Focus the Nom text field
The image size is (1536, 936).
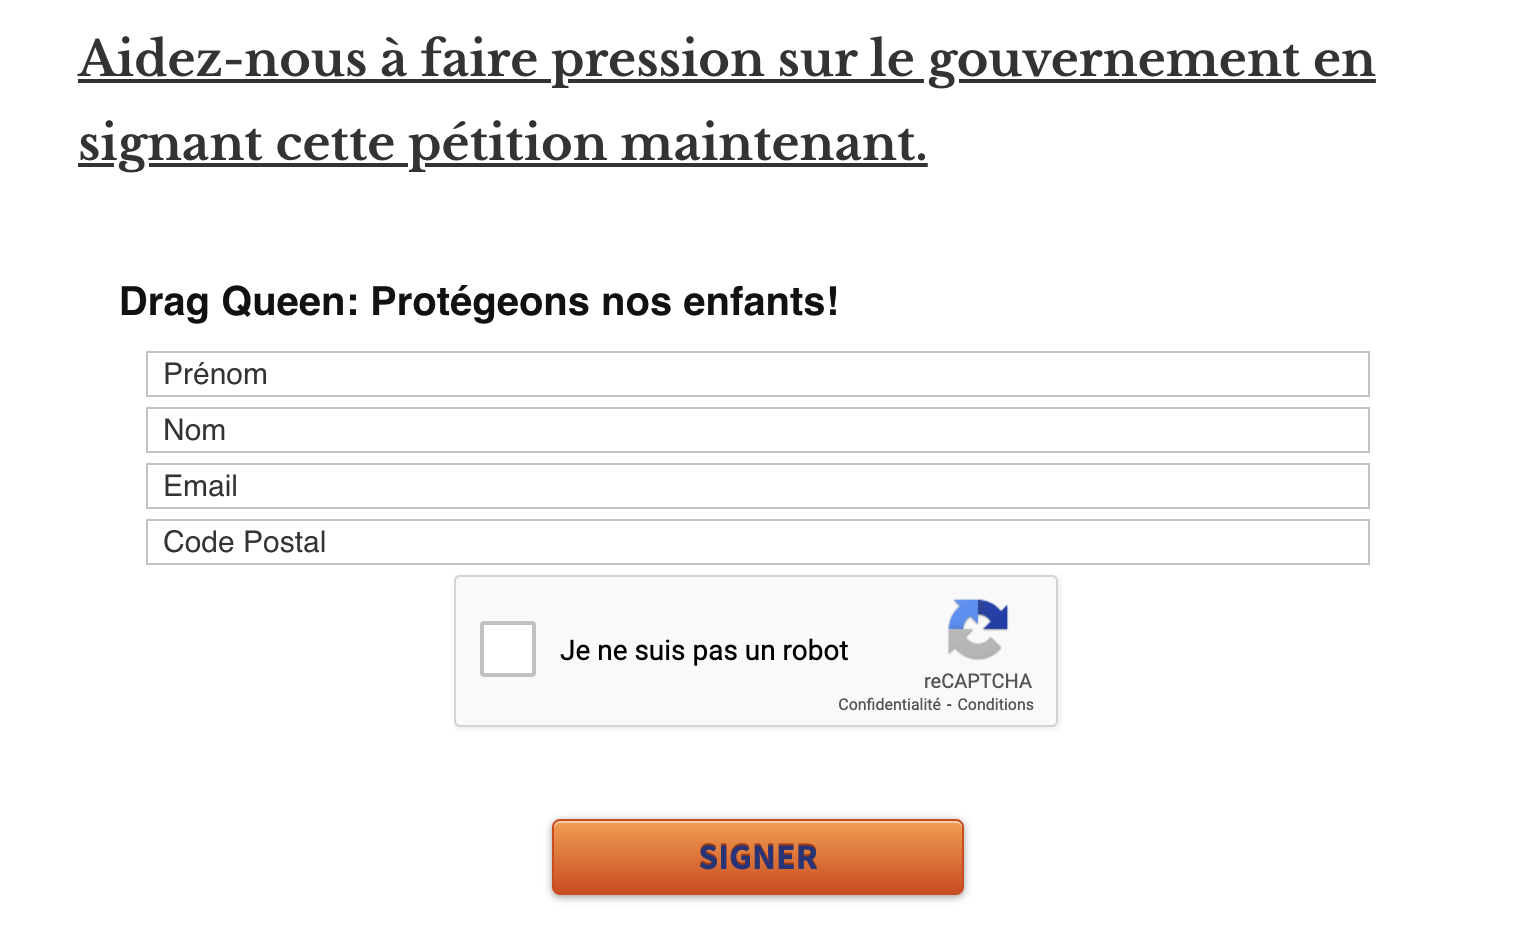pyautogui.click(x=757, y=430)
